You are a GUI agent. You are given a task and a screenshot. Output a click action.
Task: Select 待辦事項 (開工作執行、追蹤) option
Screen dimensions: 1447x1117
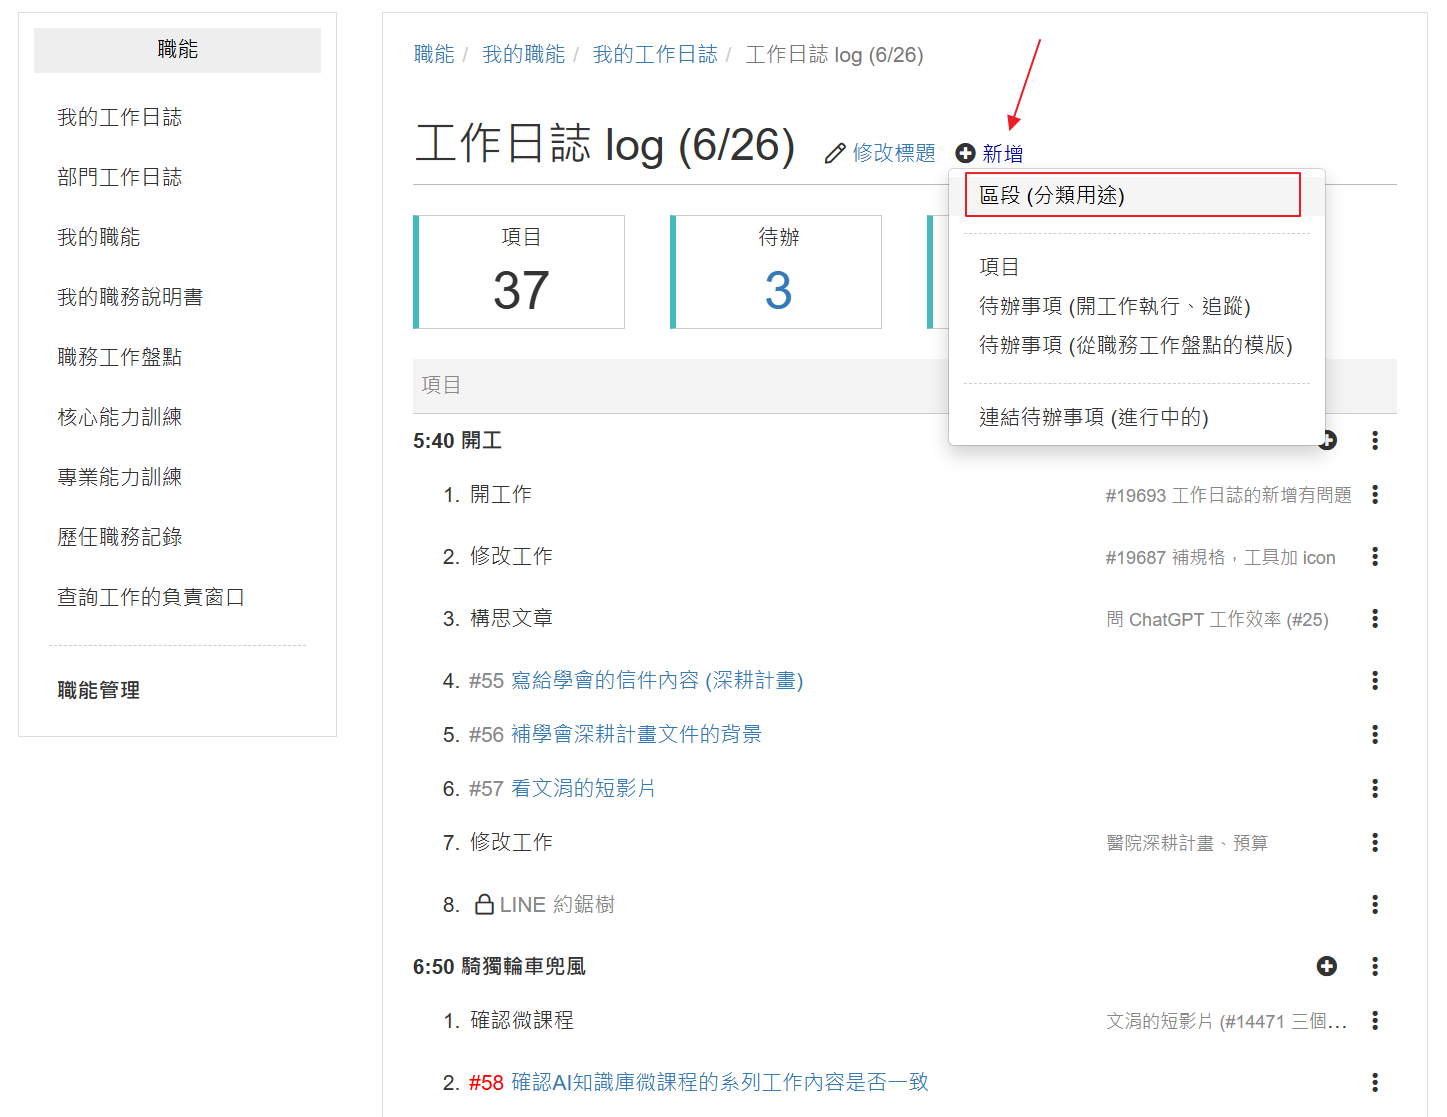tap(1114, 306)
